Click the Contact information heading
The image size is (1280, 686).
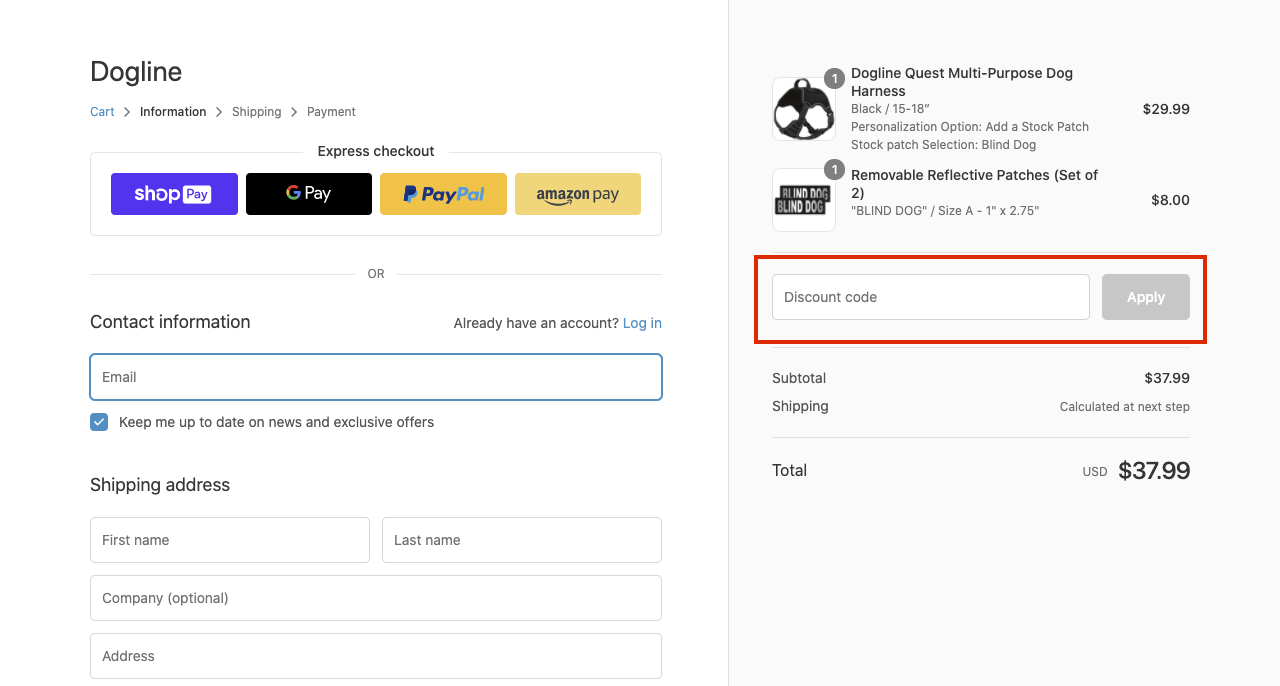[170, 322]
